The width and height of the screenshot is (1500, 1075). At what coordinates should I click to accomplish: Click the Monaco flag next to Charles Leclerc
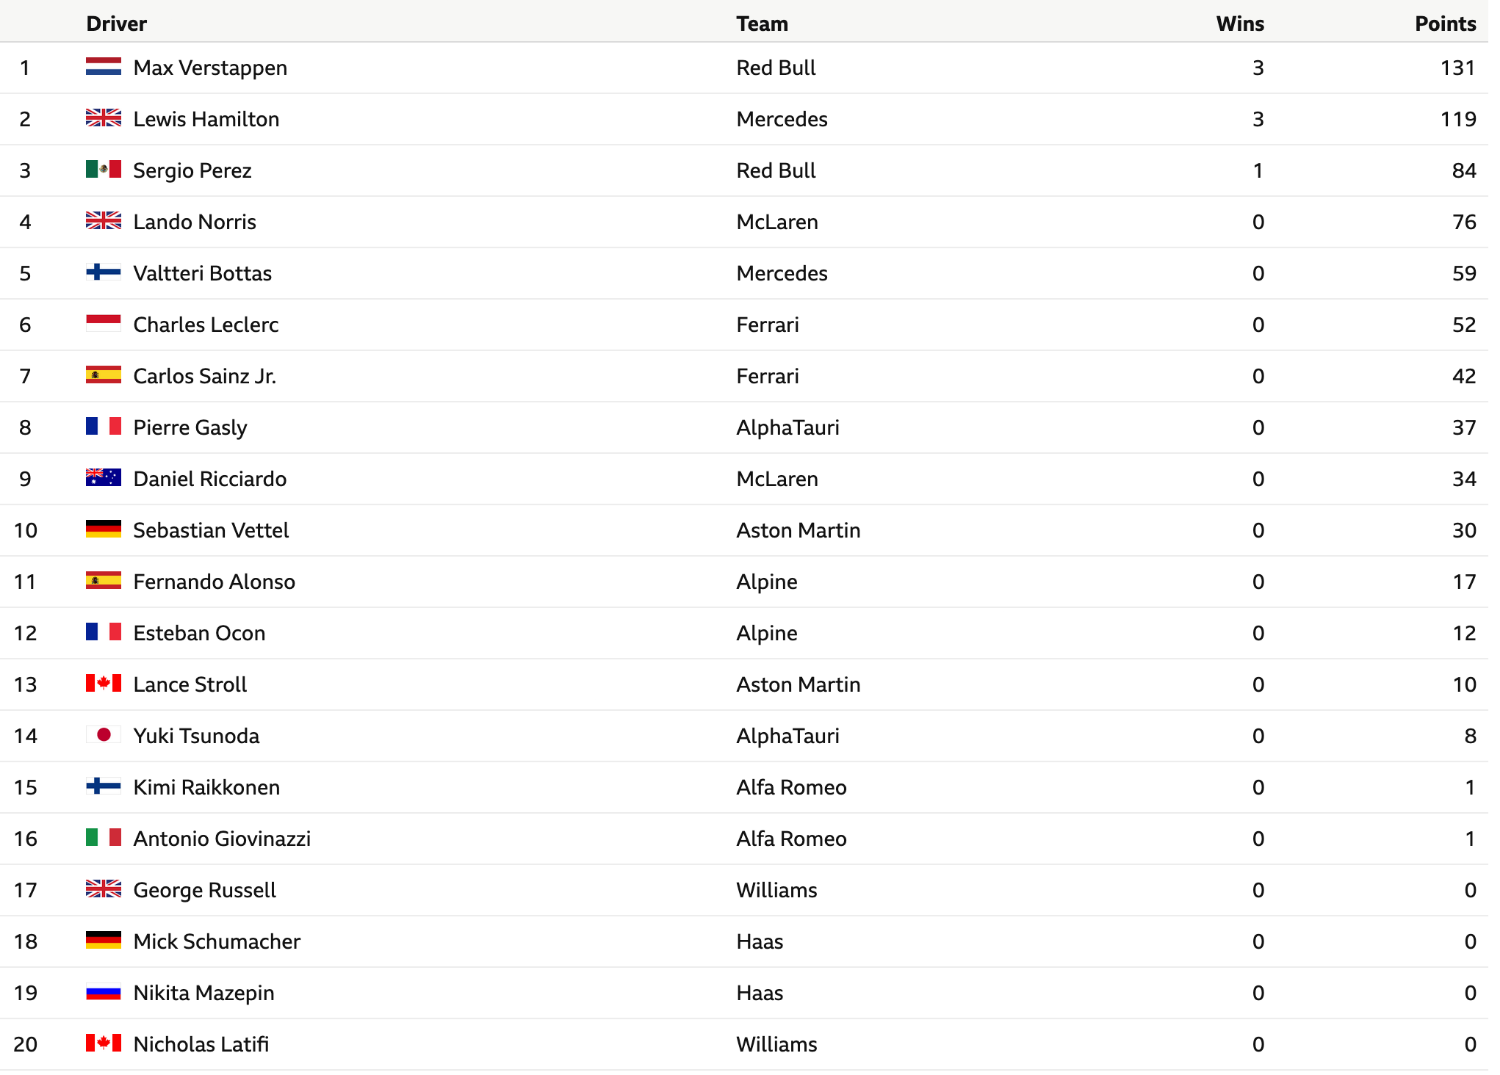pyautogui.click(x=103, y=323)
